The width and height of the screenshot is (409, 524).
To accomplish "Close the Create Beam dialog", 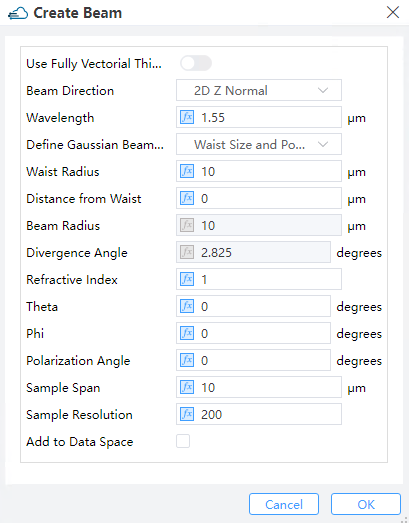I will (393, 13).
